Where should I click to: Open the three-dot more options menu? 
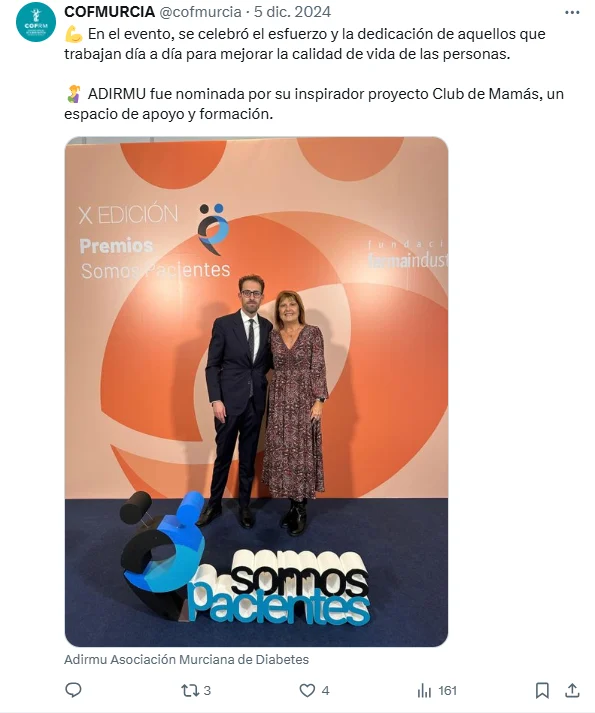[x=572, y=12]
